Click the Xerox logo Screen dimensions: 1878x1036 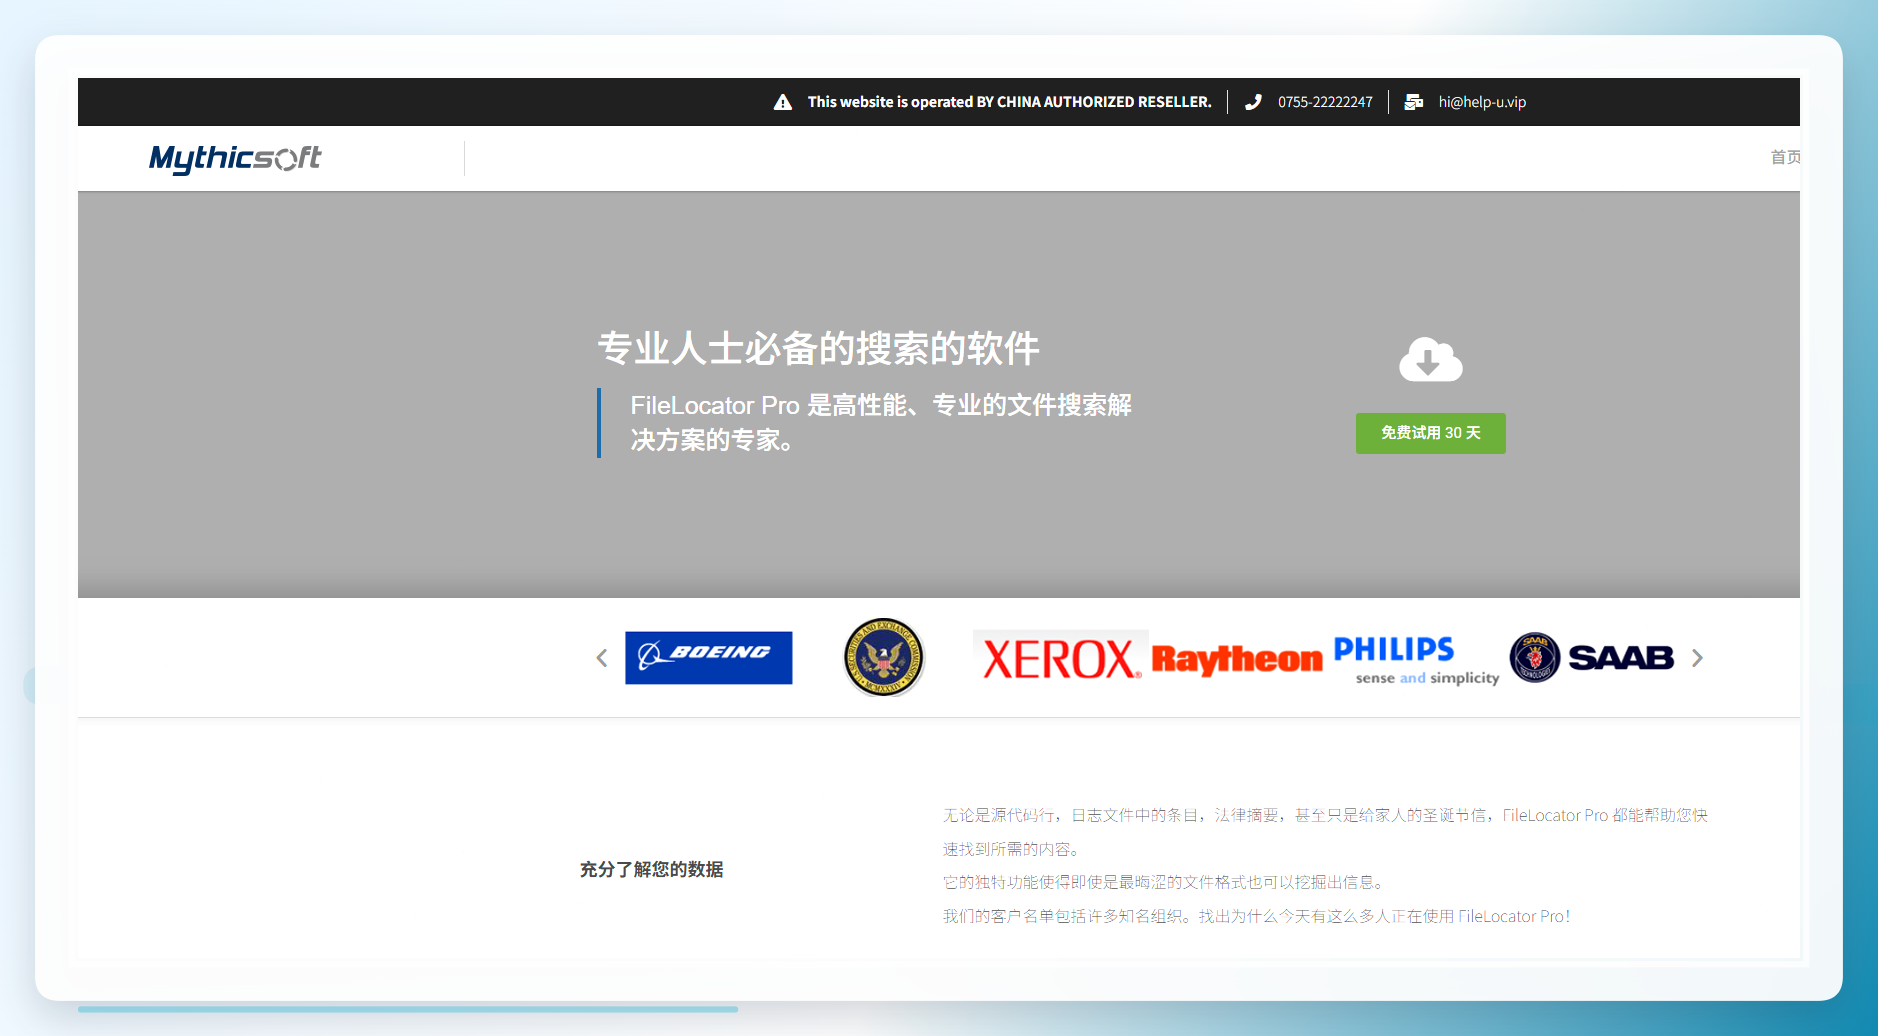pos(1060,659)
